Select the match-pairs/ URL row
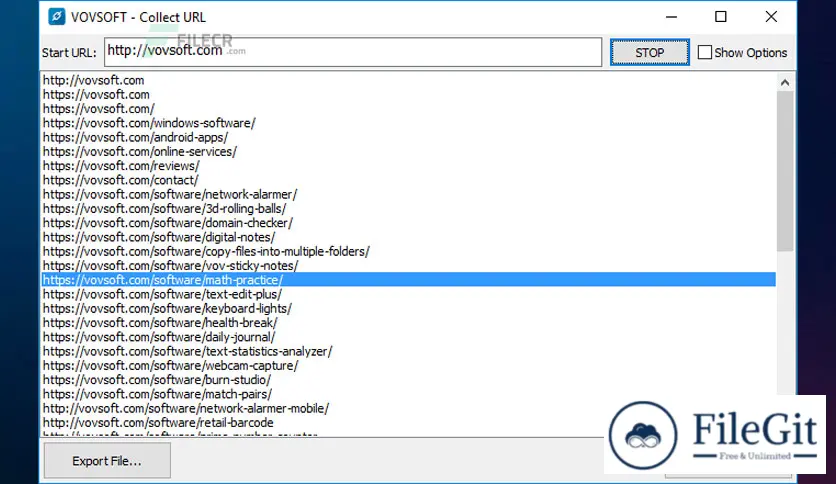This screenshot has height=484, width=836. click(409, 394)
